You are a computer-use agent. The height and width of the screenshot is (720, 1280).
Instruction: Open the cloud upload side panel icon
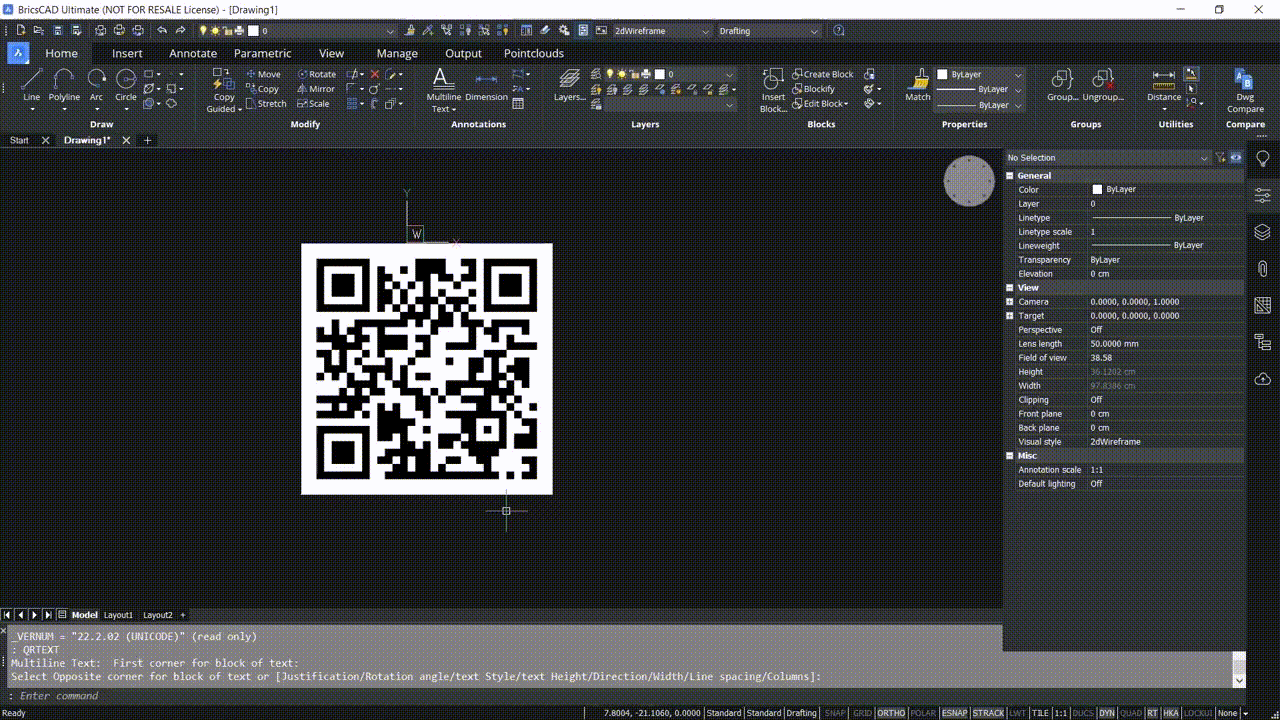[x=1263, y=378]
